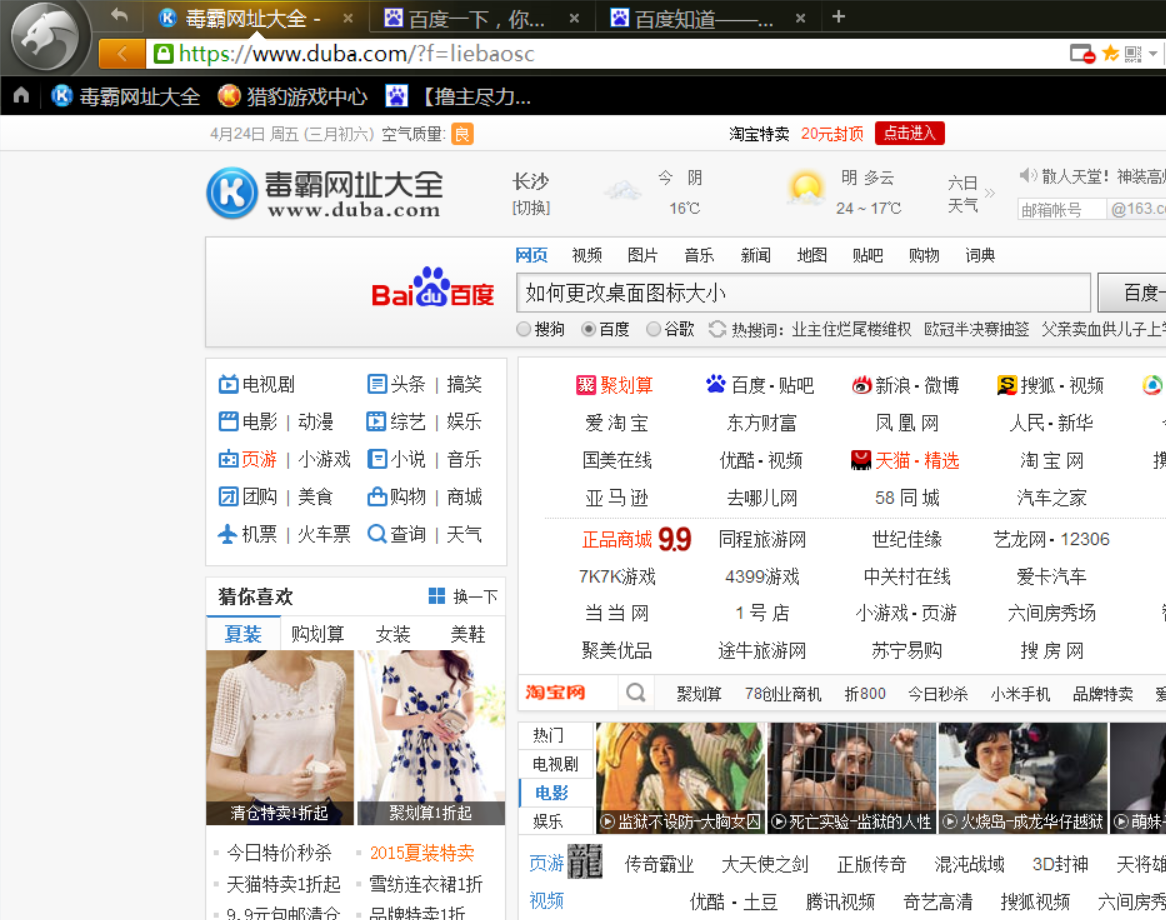
Task: Click the search input with 如何更改桌面图标大小
Action: point(803,292)
